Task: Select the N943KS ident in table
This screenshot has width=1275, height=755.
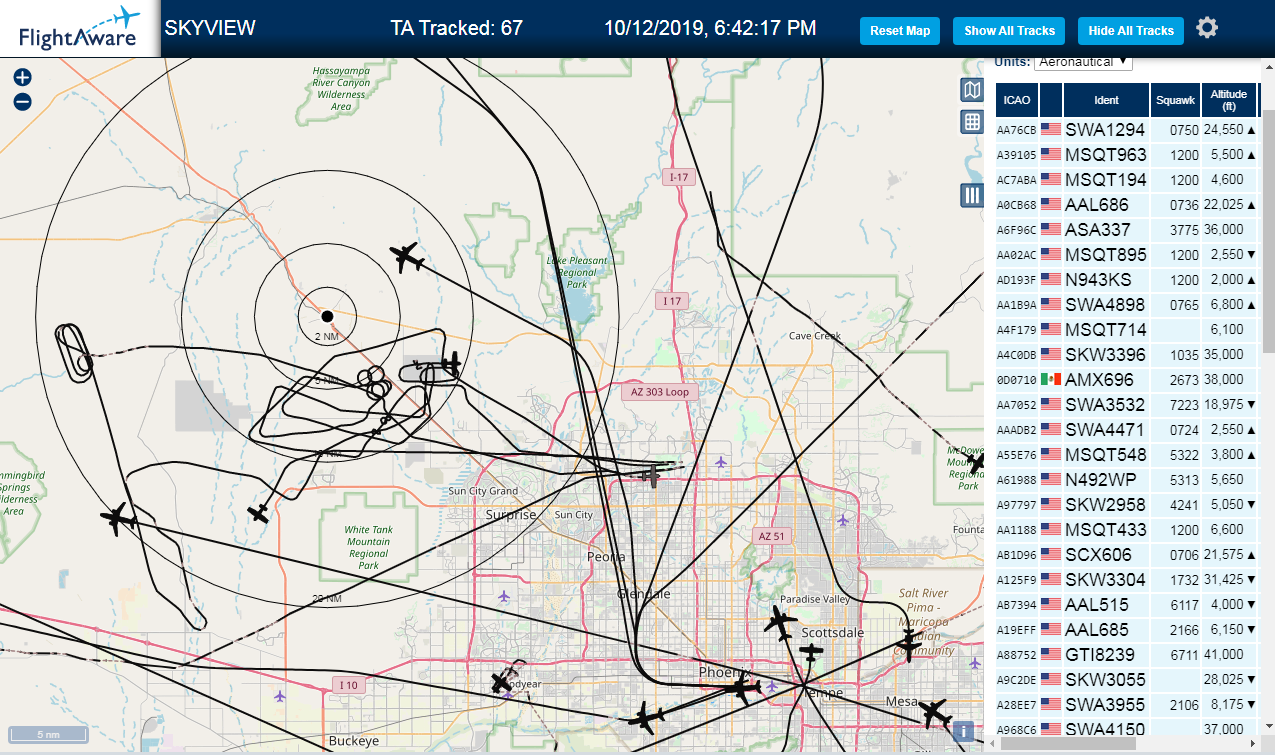Action: [1099, 280]
